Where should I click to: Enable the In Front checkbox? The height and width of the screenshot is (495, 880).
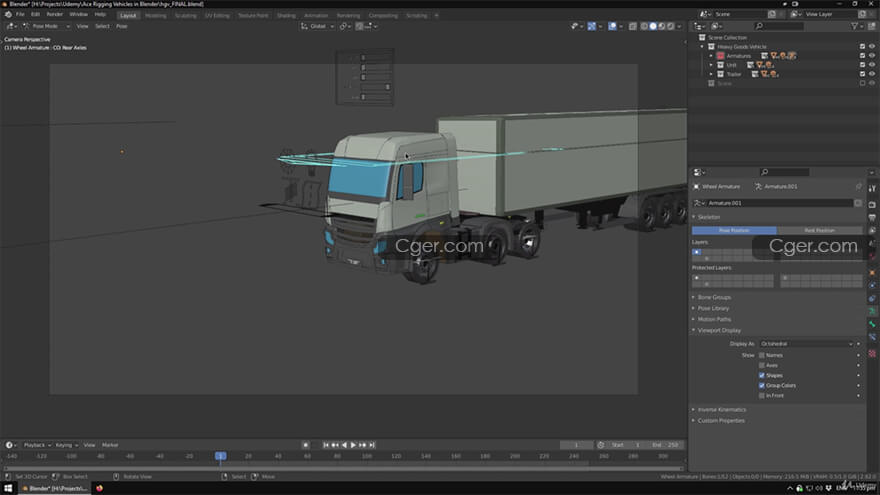click(762, 396)
